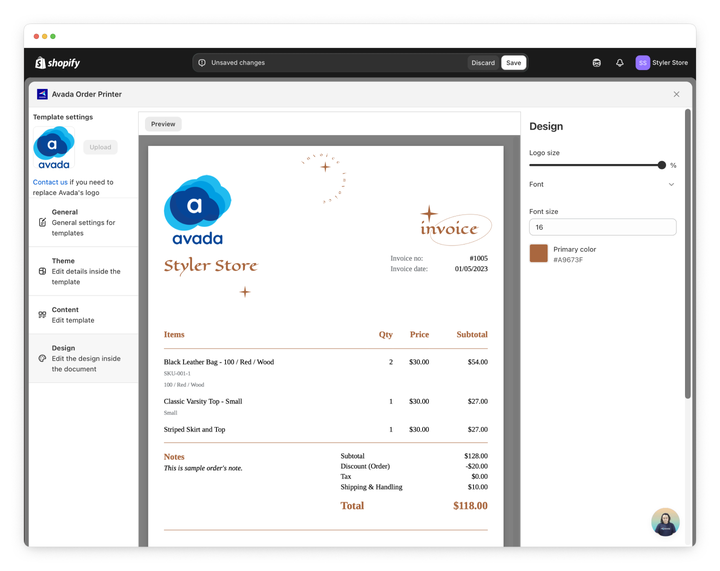Open the support chat avatar
This screenshot has height=571, width=720.
pyautogui.click(x=665, y=522)
